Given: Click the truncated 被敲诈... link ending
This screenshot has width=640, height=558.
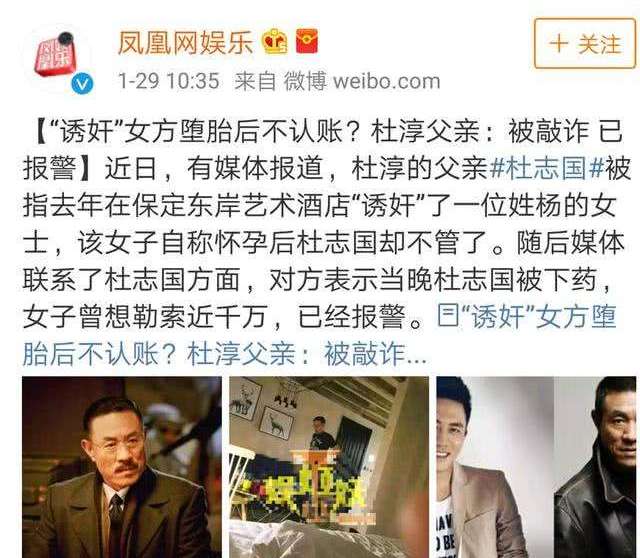Looking at the screenshot, I should [x=375, y=353].
